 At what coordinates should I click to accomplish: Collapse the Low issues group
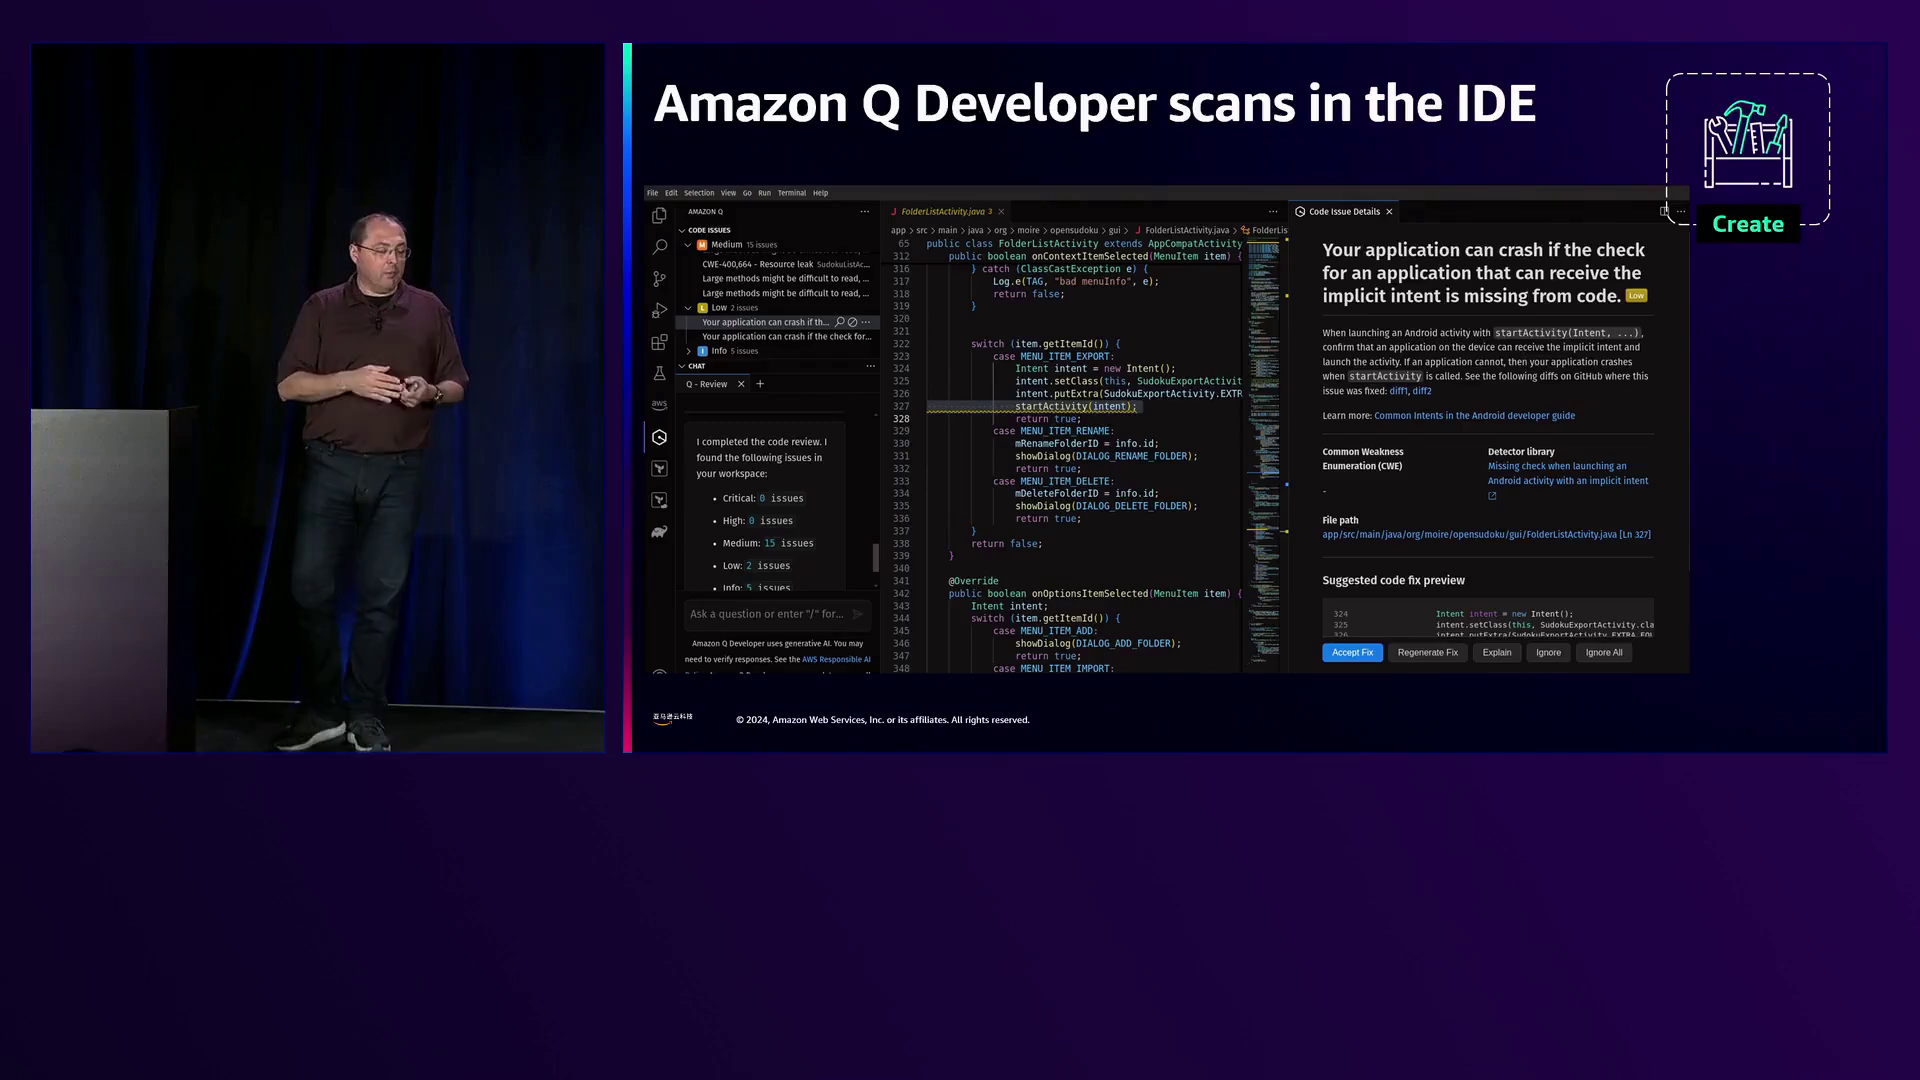click(x=688, y=308)
